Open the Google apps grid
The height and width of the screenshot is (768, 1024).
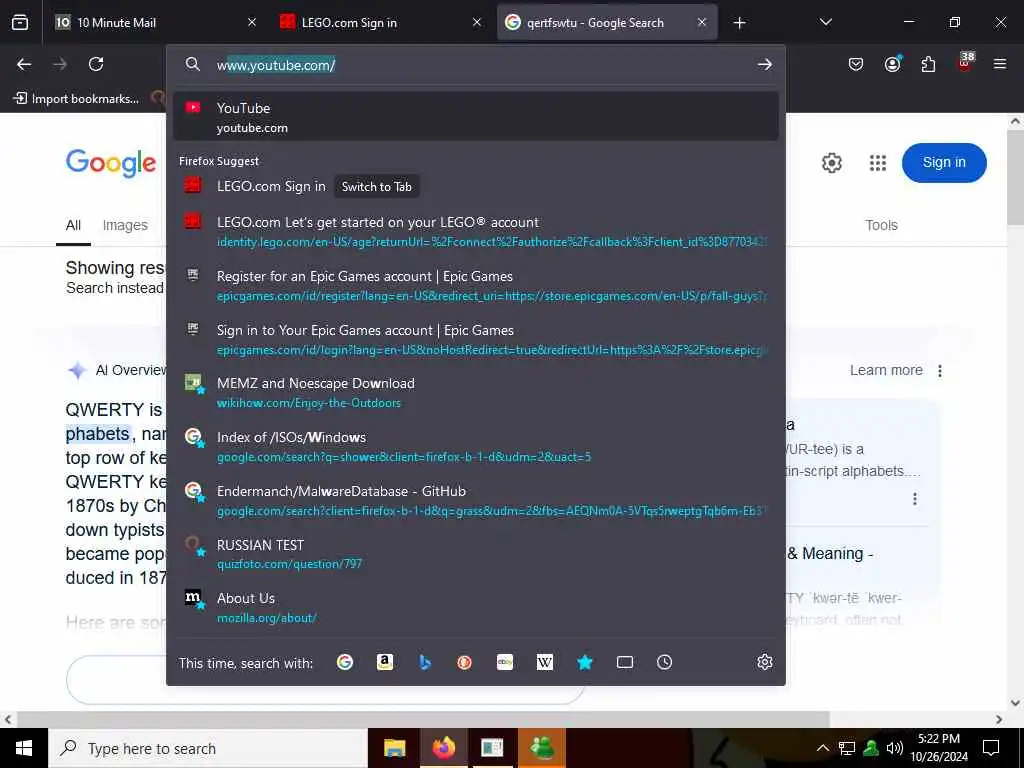[878, 163]
